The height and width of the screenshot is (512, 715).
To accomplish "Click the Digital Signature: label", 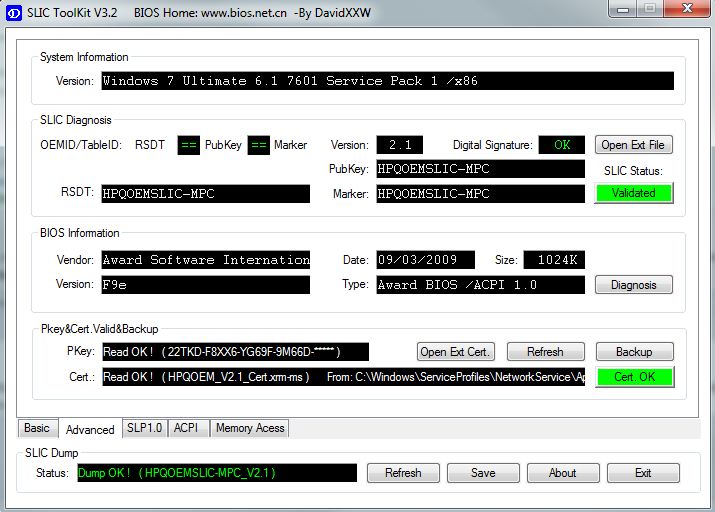I will click(x=492, y=145).
